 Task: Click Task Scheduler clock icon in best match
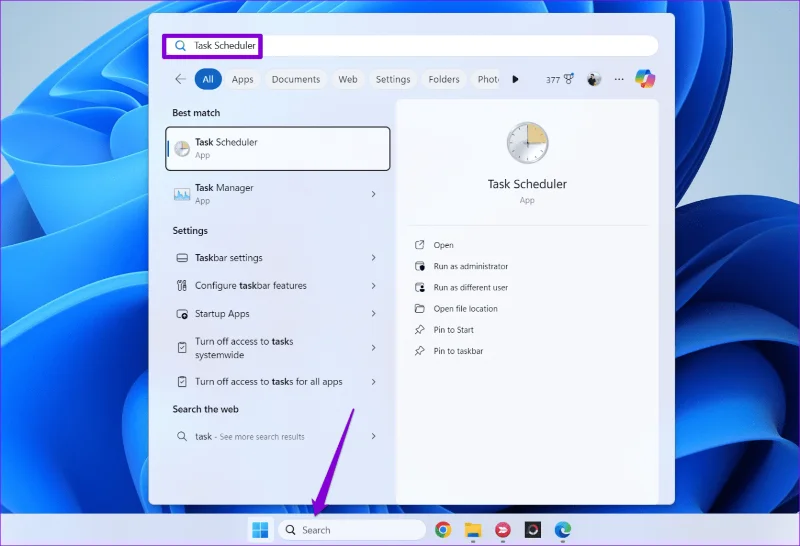182,148
